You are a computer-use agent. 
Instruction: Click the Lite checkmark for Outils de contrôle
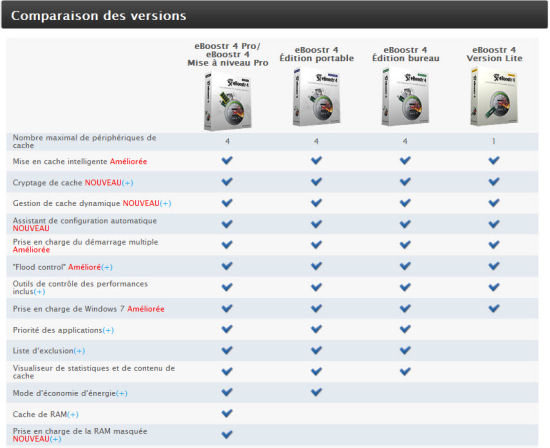point(494,287)
